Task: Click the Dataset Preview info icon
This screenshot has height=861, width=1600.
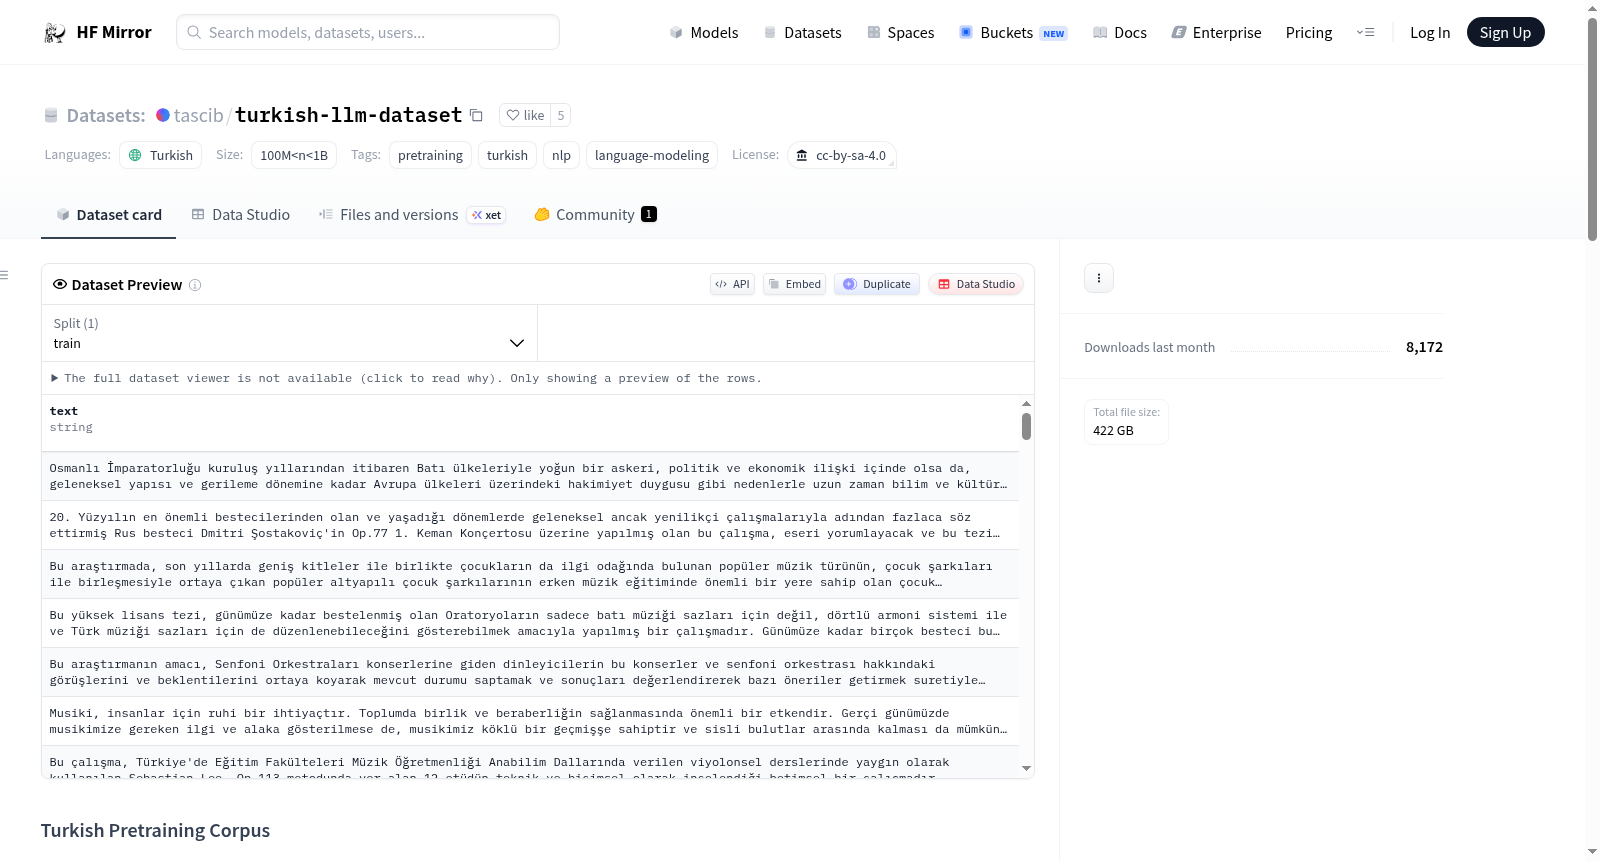Action: (195, 285)
